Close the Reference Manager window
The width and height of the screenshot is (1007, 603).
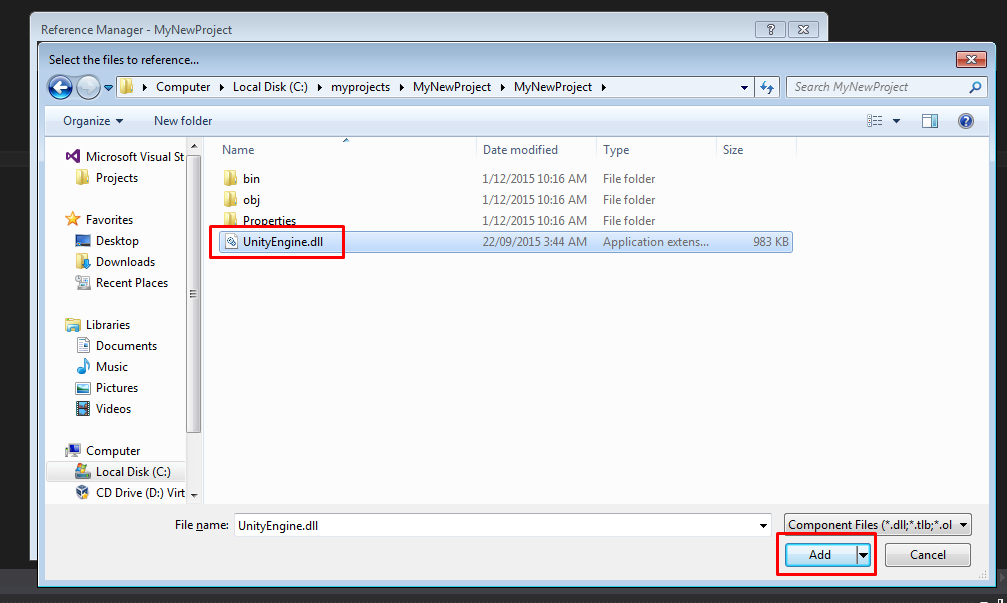[803, 30]
